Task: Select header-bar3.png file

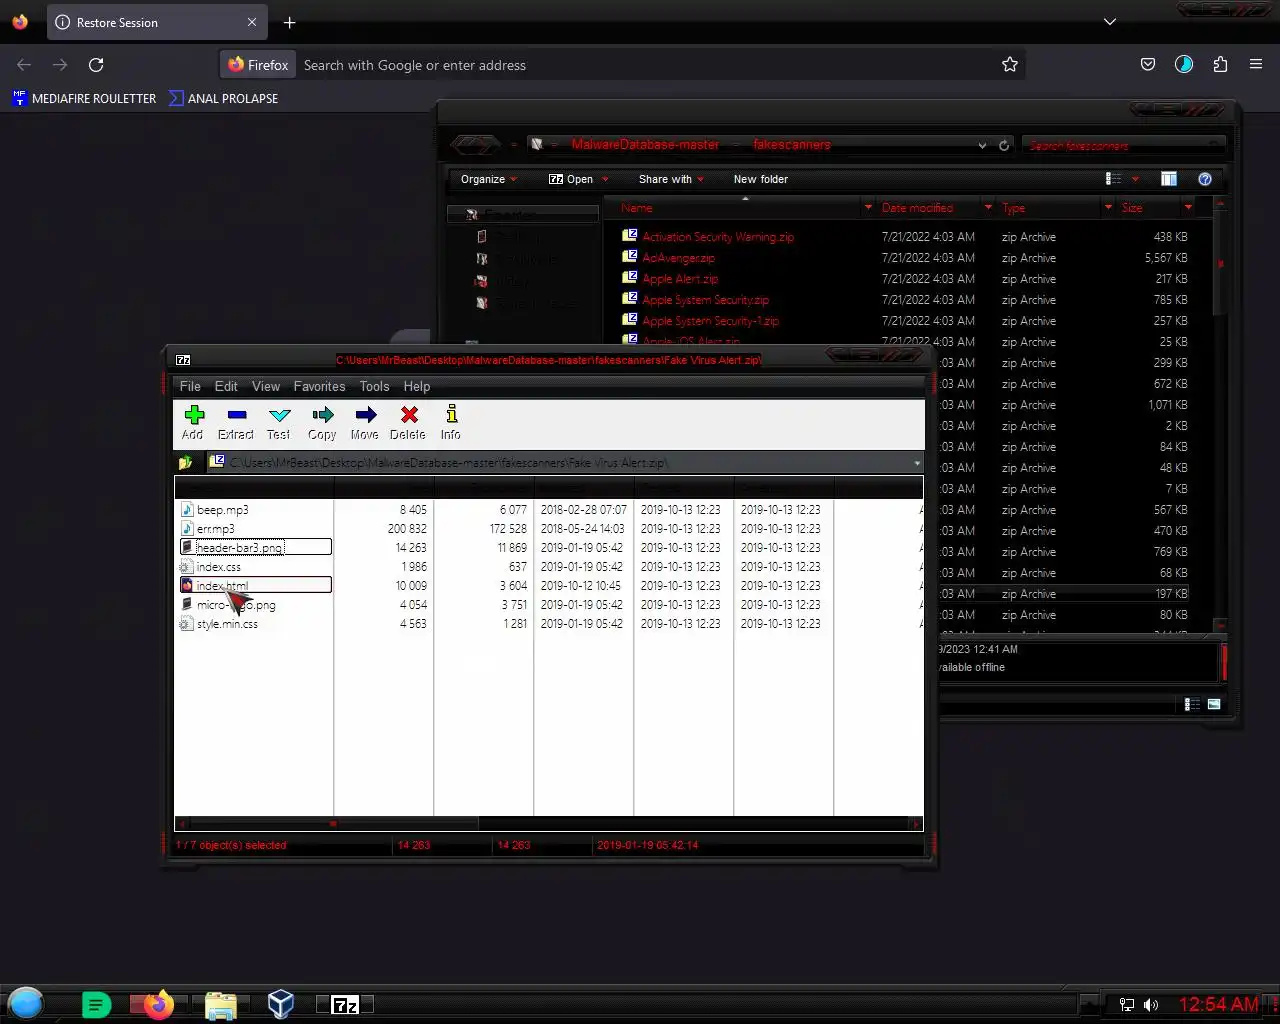Action: coord(255,548)
